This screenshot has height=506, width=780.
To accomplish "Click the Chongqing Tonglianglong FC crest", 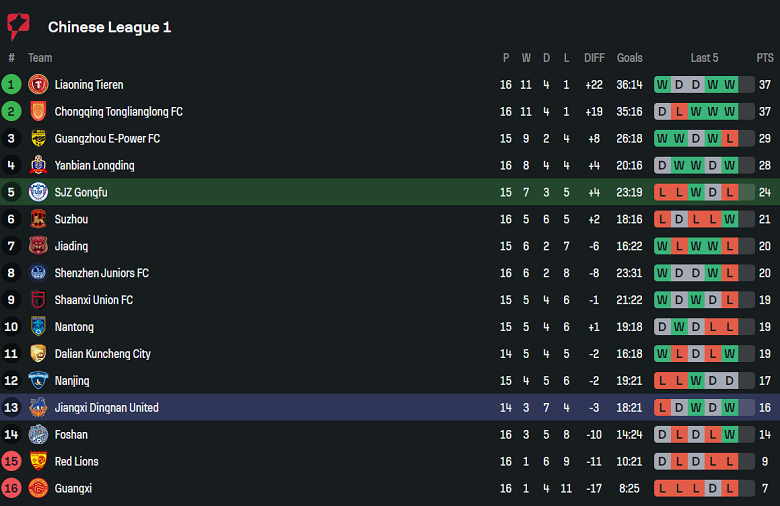I will [x=38, y=112].
